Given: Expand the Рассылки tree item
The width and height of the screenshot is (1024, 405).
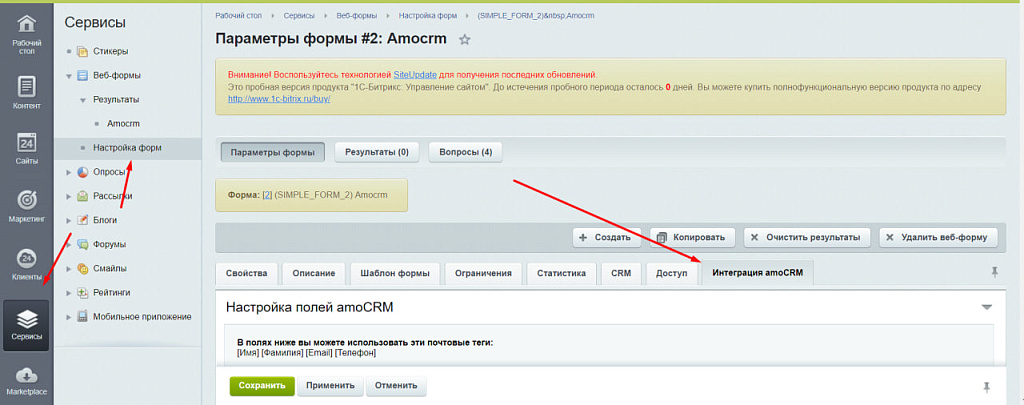Looking at the screenshot, I should click(x=69, y=196).
